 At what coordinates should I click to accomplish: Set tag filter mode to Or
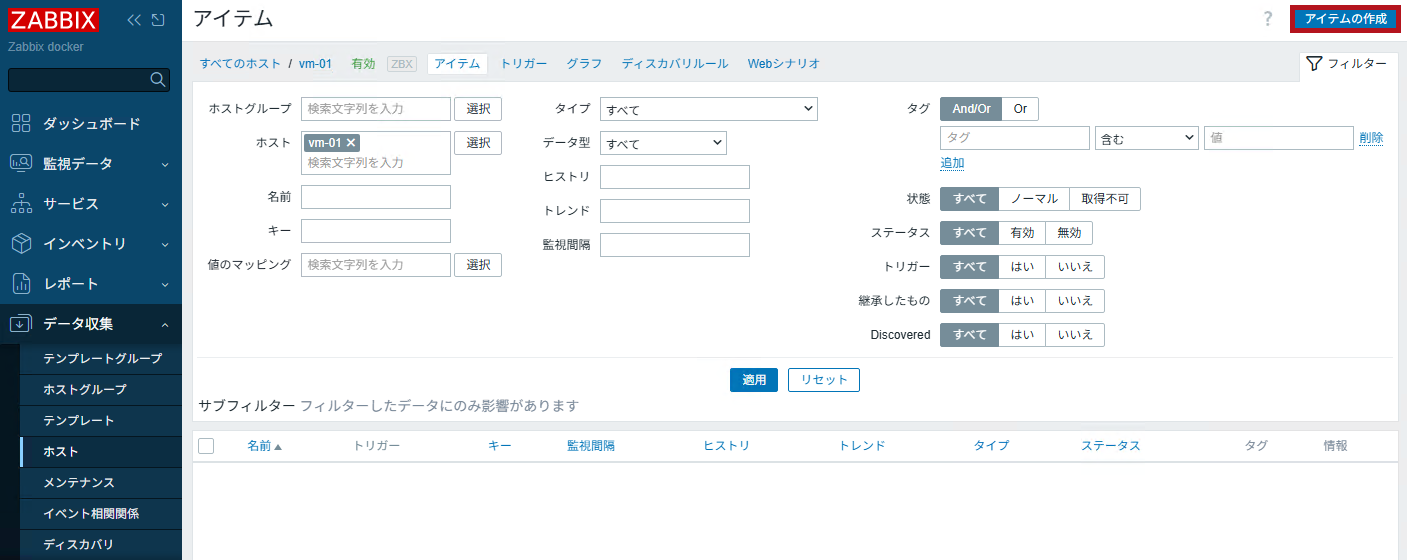1020,109
